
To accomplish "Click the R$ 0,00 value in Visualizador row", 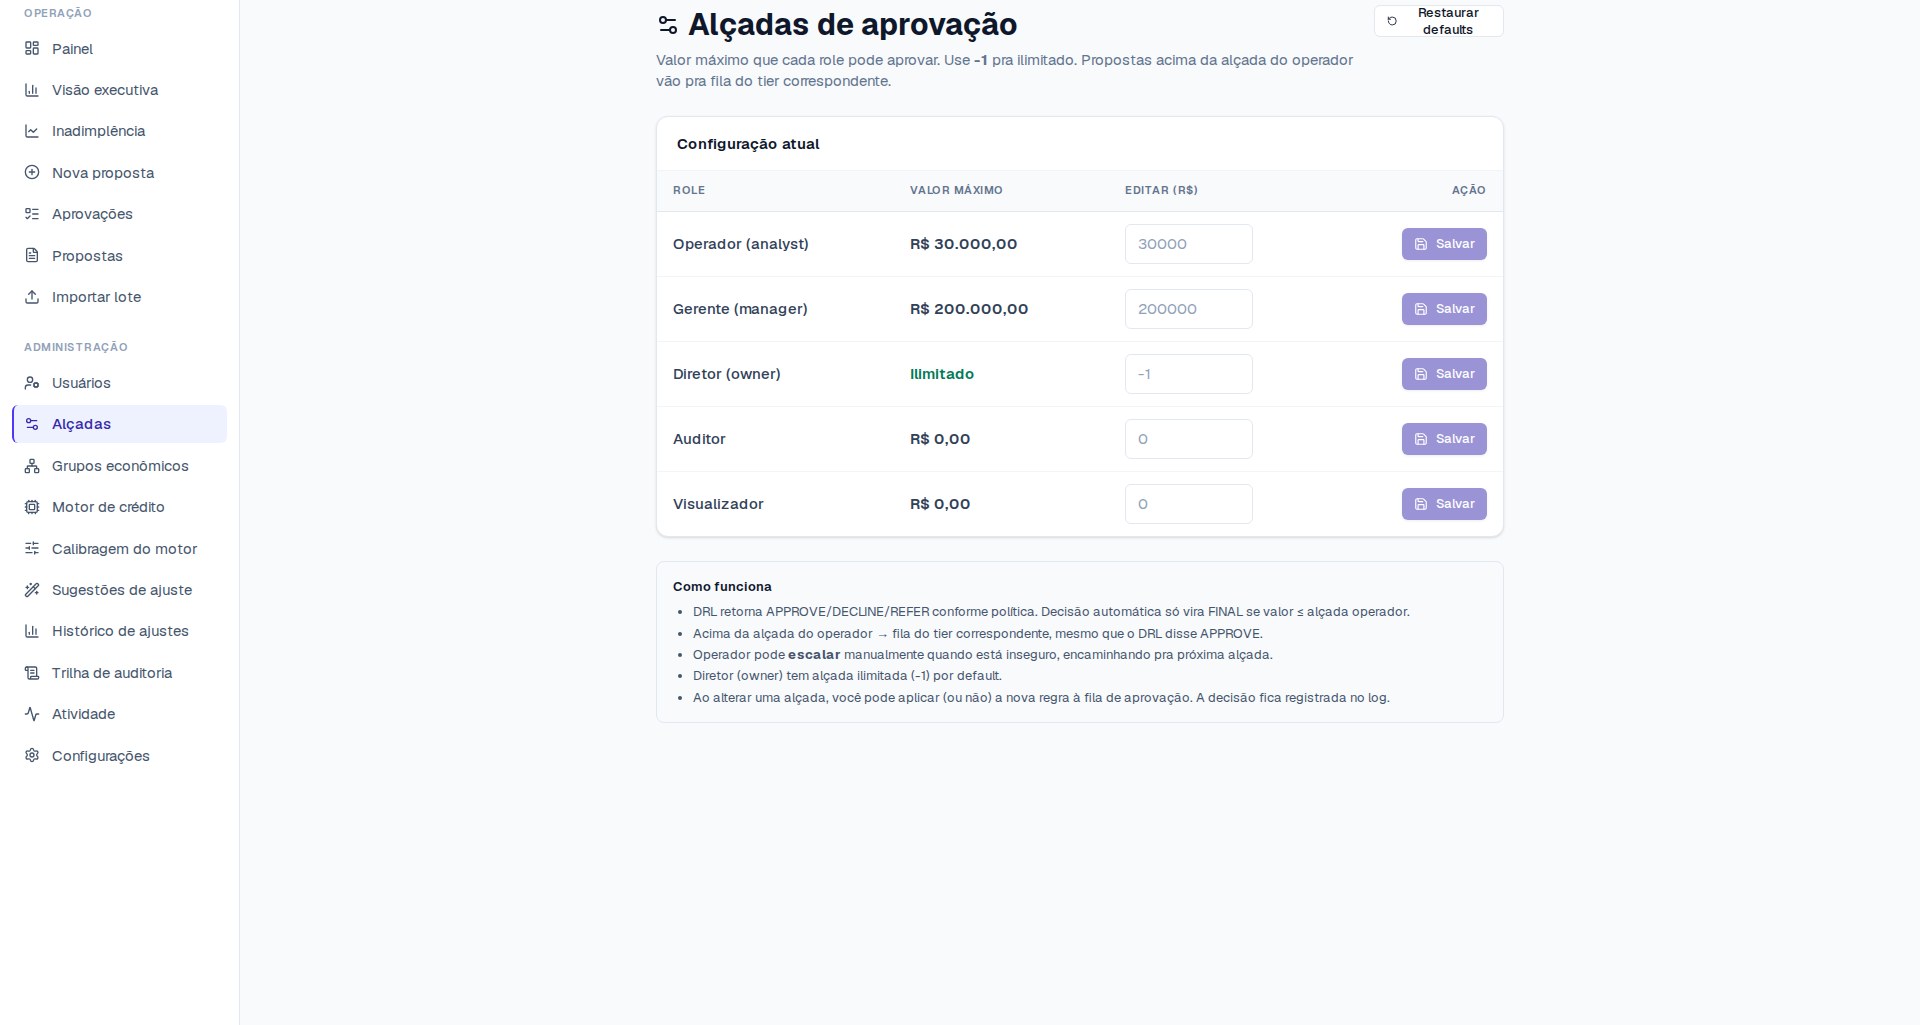I will coord(940,504).
